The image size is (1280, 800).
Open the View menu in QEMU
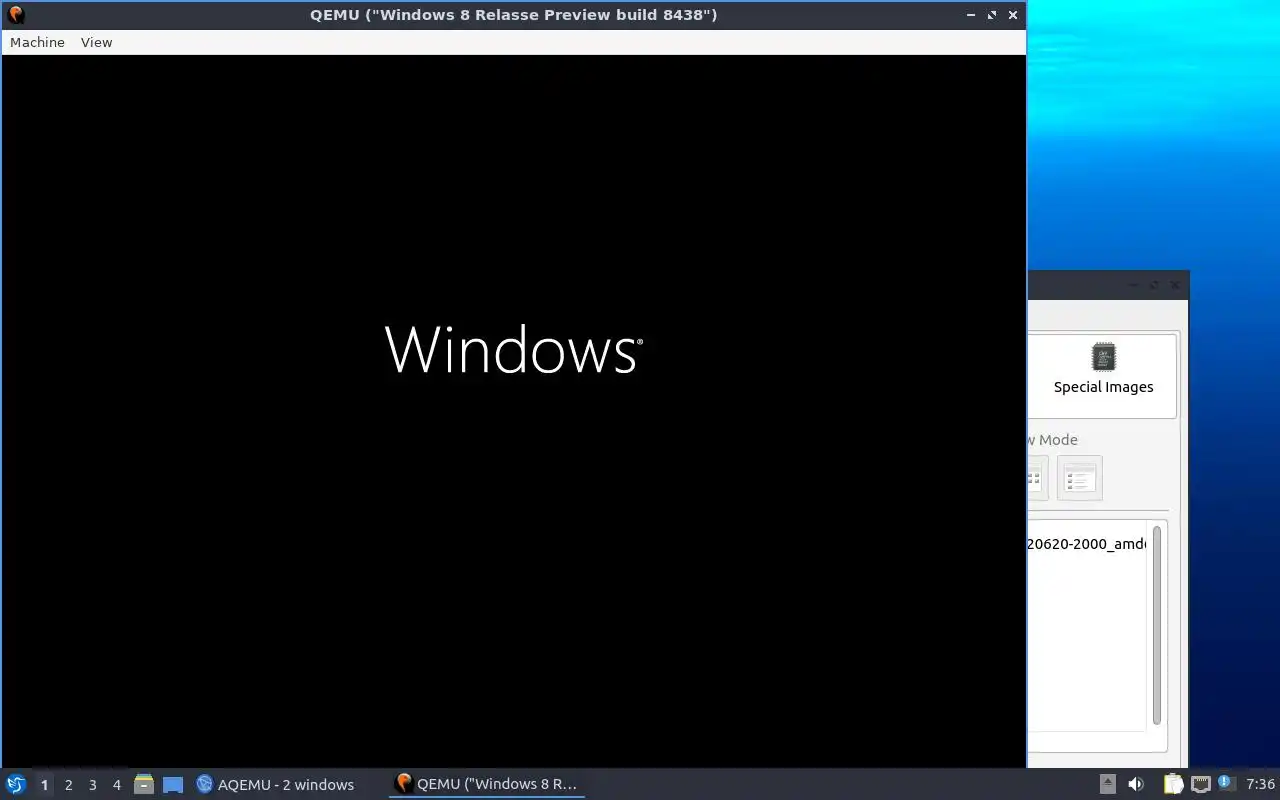pos(96,42)
